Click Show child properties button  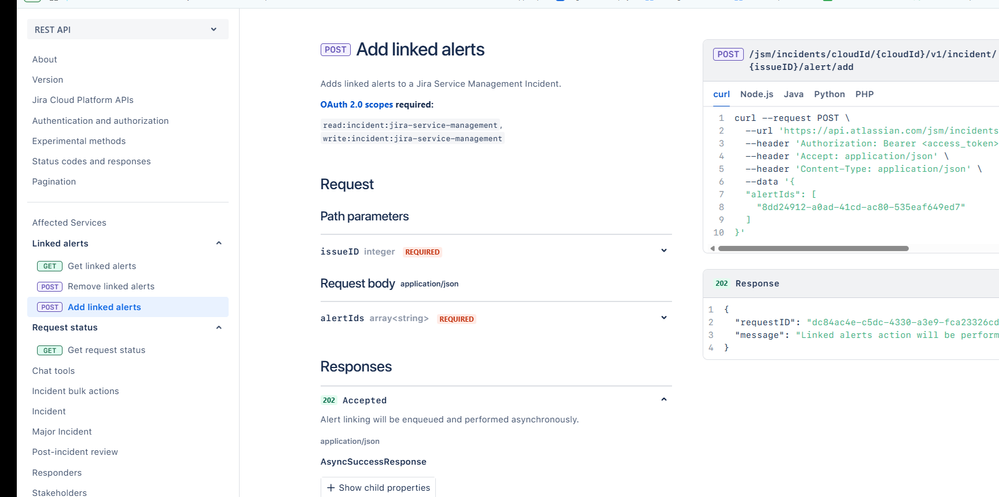point(378,487)
